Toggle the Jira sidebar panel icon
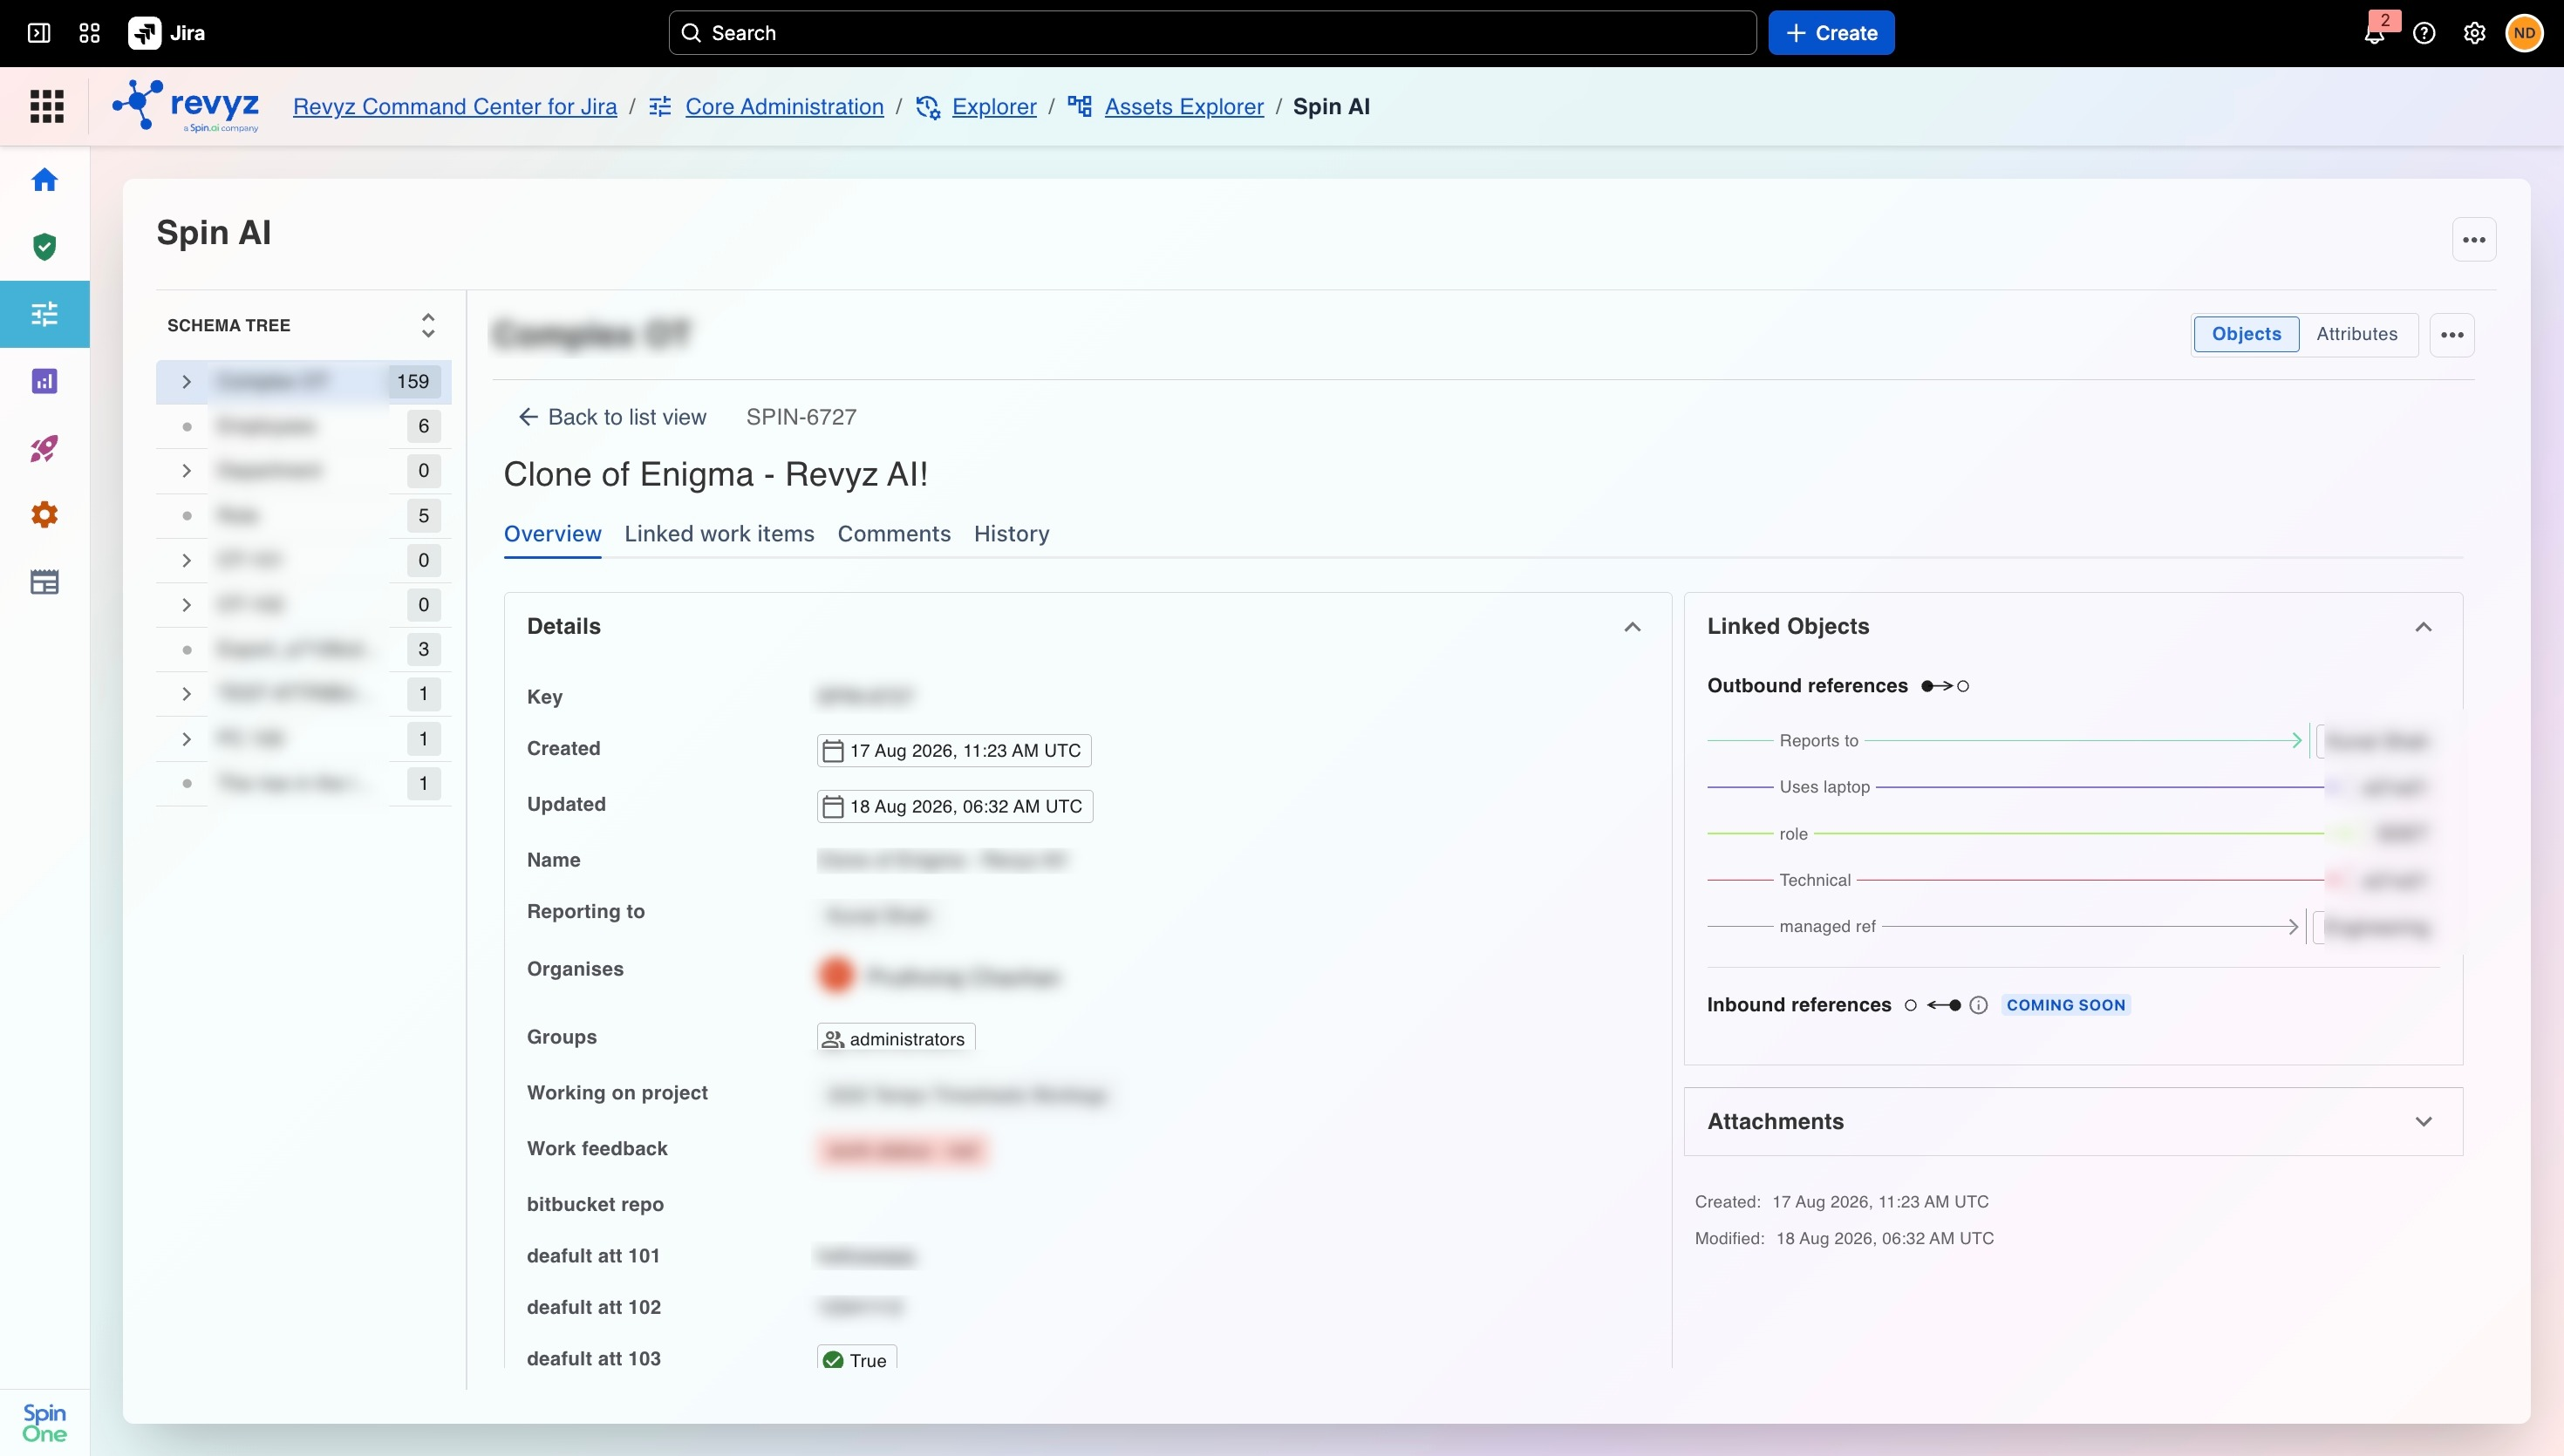The width and height of the screenshot is (2564, 1456). (39, 33)
